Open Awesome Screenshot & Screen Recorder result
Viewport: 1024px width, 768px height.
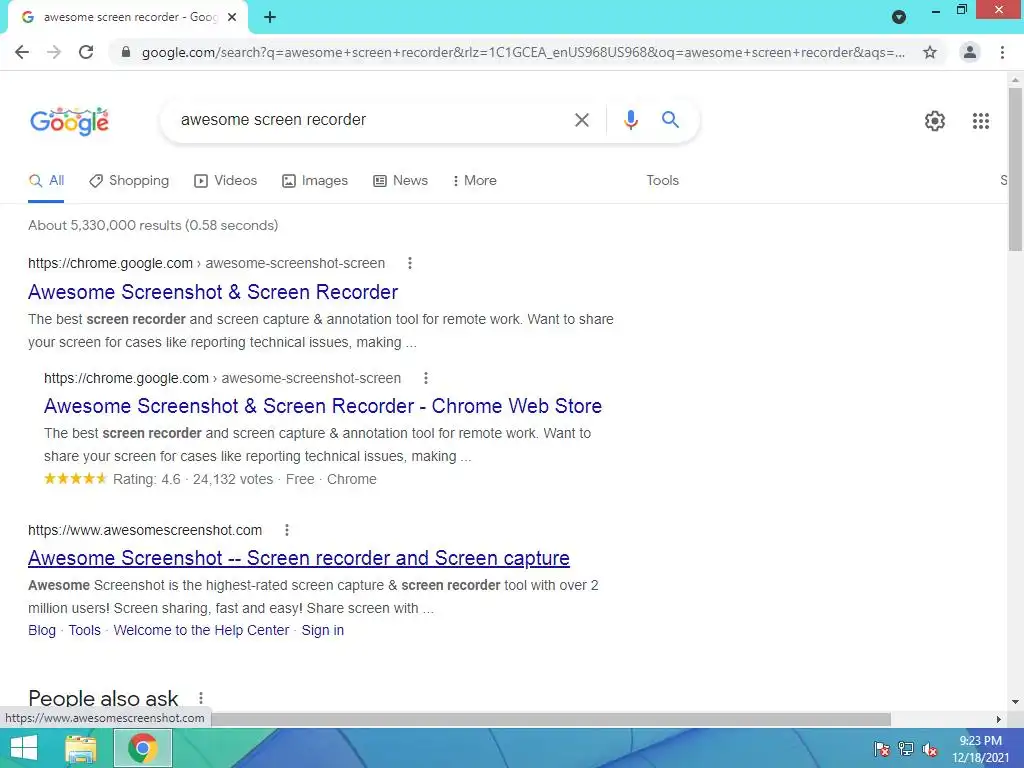[x=213, y=292]
